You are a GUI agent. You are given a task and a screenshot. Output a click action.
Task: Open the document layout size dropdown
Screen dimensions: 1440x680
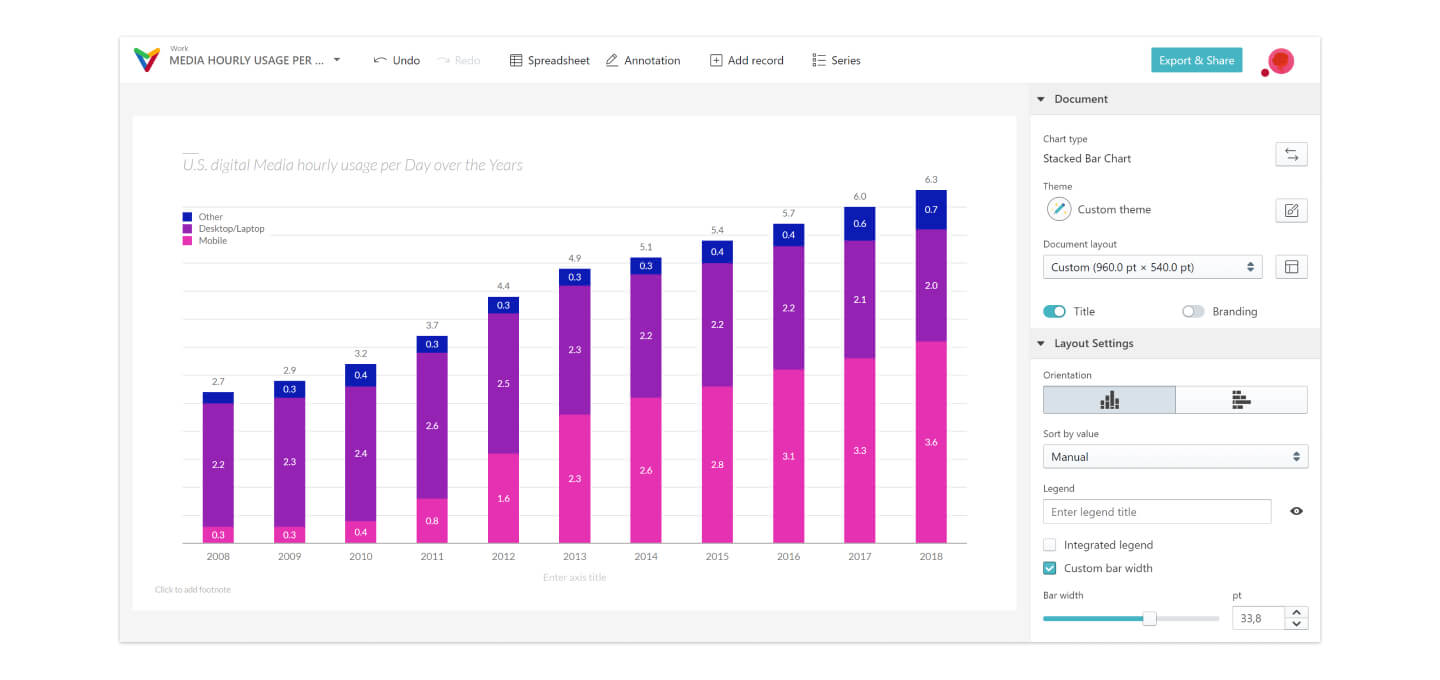tap(1152, 267)
